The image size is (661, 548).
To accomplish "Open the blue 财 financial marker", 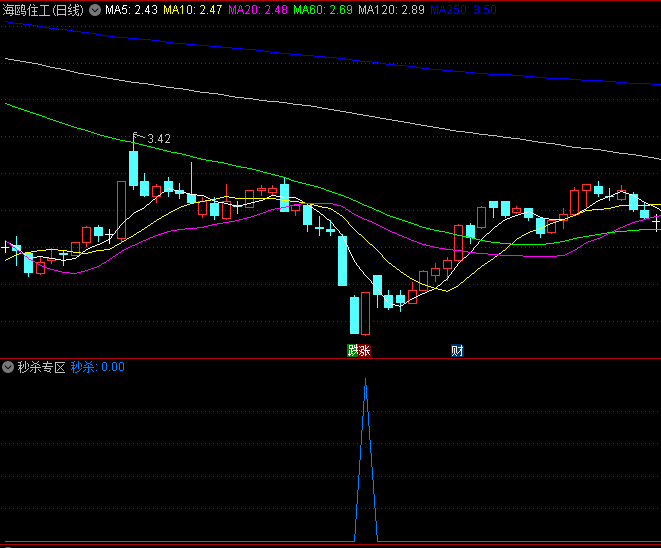I will [x=457, y=350].
